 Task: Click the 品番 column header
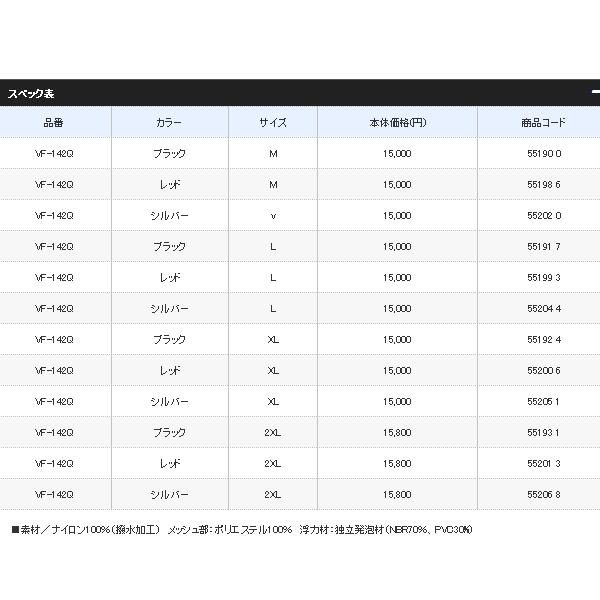pos(54,123)
